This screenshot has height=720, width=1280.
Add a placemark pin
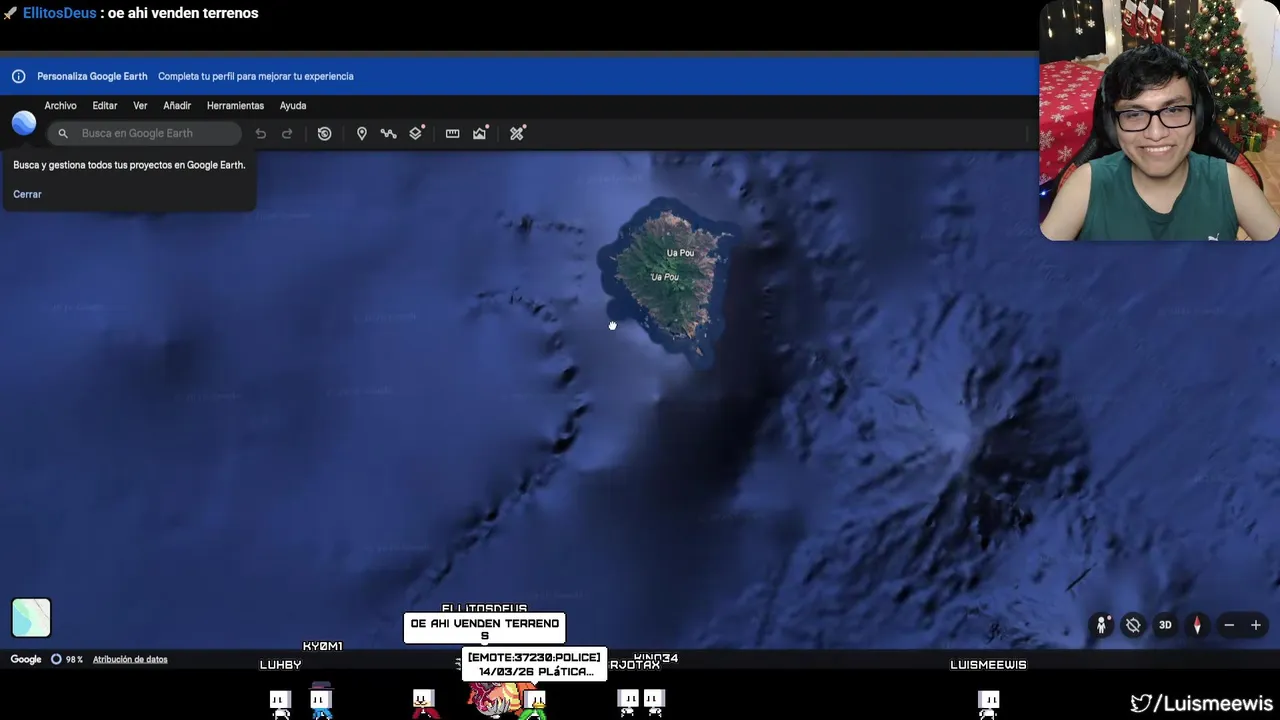(x=362, y=133)
